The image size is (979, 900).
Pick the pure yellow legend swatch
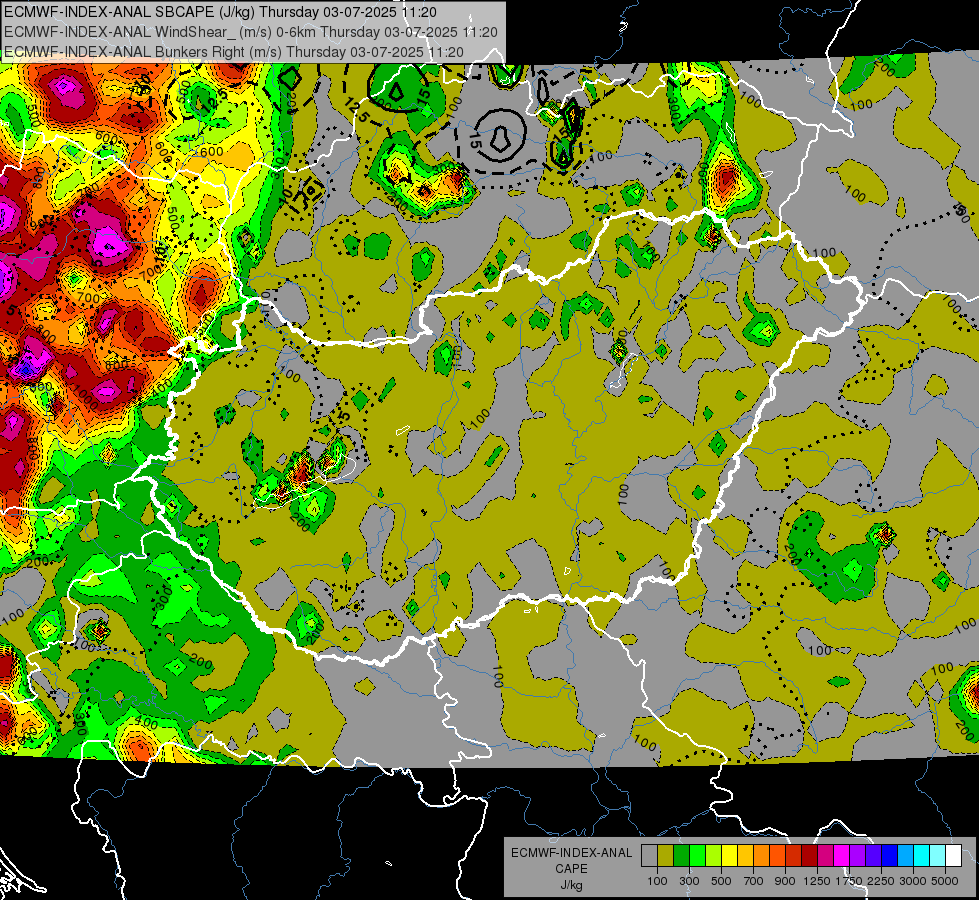click(730, 855)
